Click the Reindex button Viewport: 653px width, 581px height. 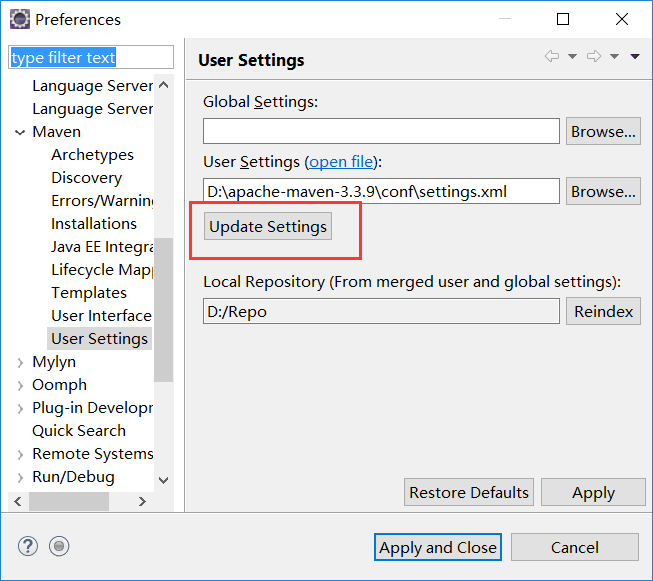[604, 311]
